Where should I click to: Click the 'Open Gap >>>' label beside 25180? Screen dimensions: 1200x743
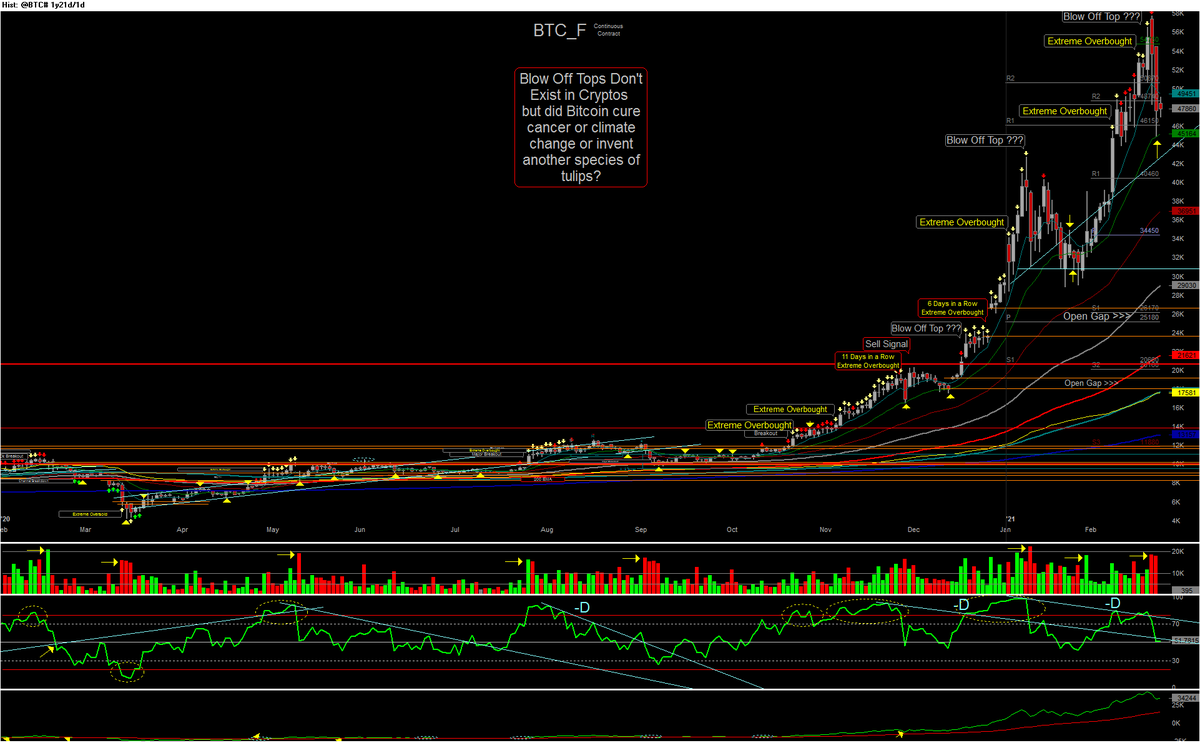[x=1098, y=316]
